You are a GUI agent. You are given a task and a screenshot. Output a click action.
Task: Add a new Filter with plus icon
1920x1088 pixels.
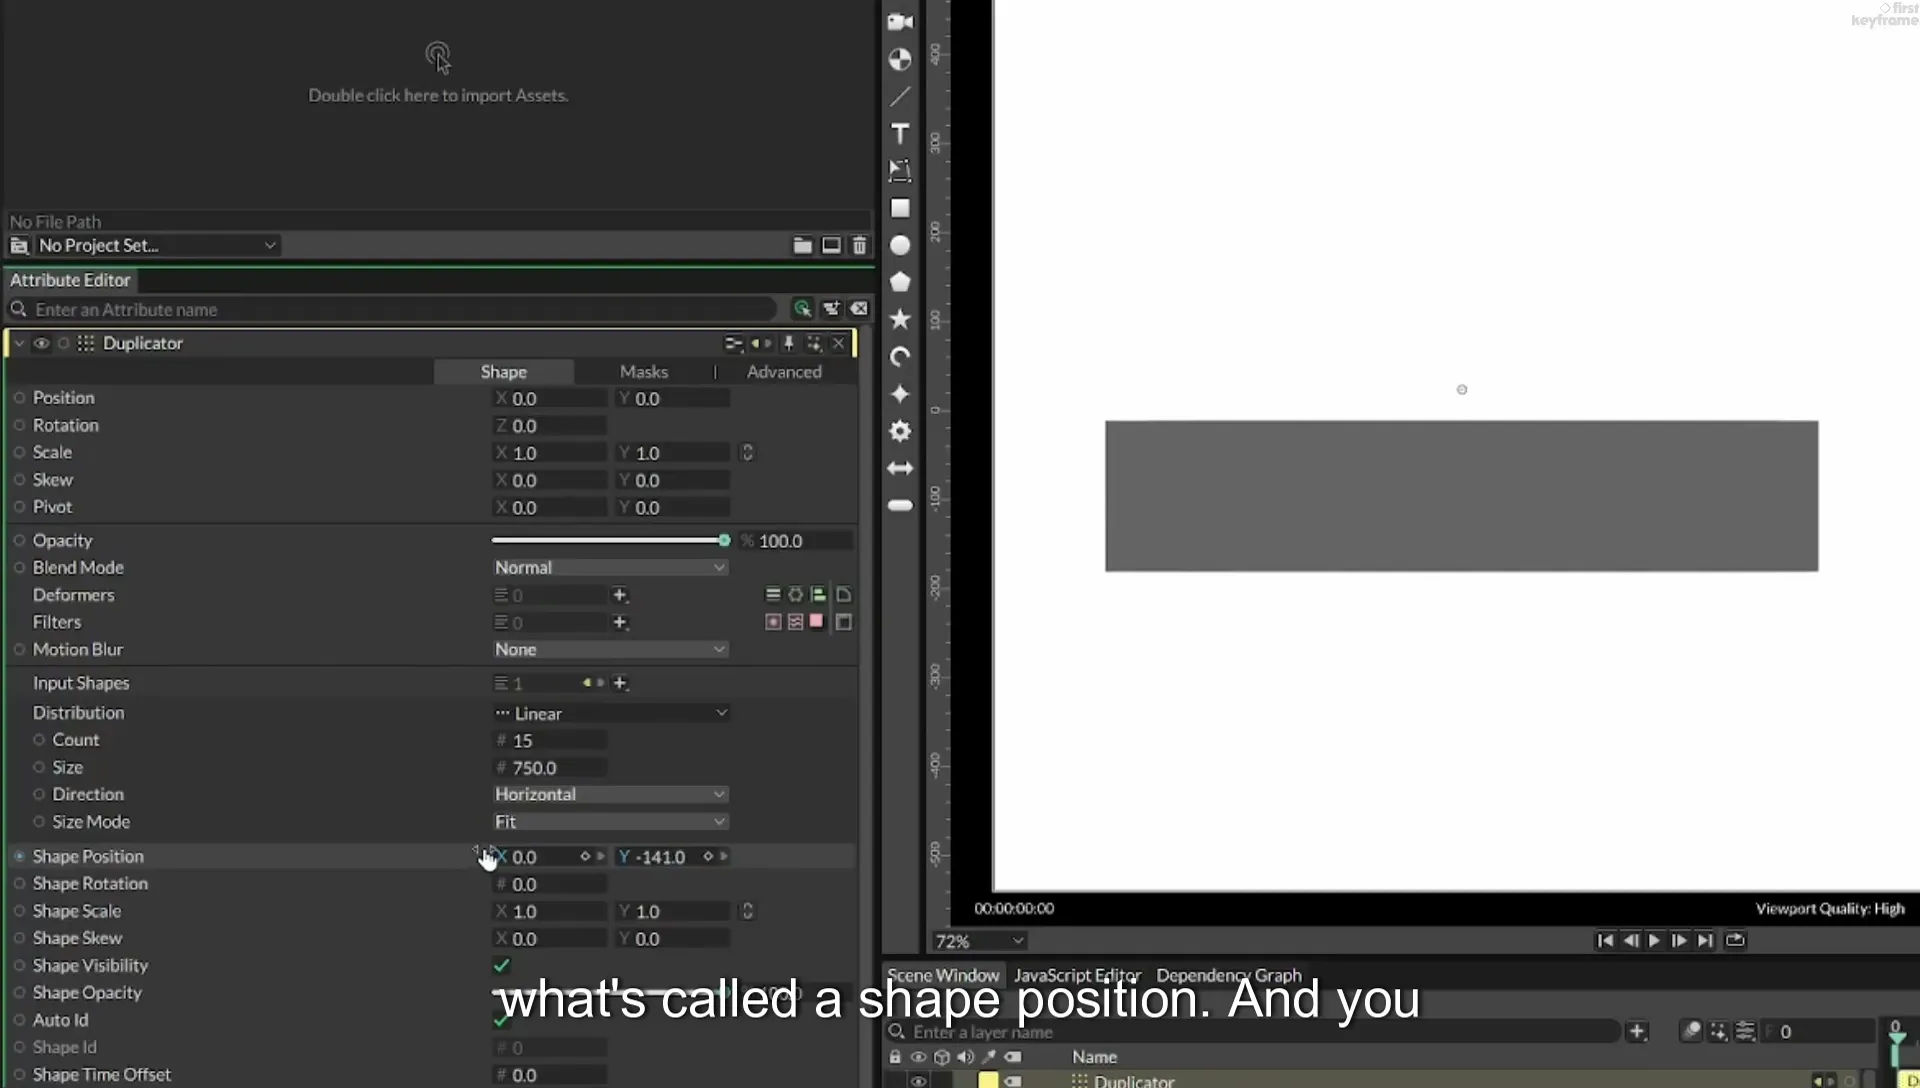pos(620,622)
